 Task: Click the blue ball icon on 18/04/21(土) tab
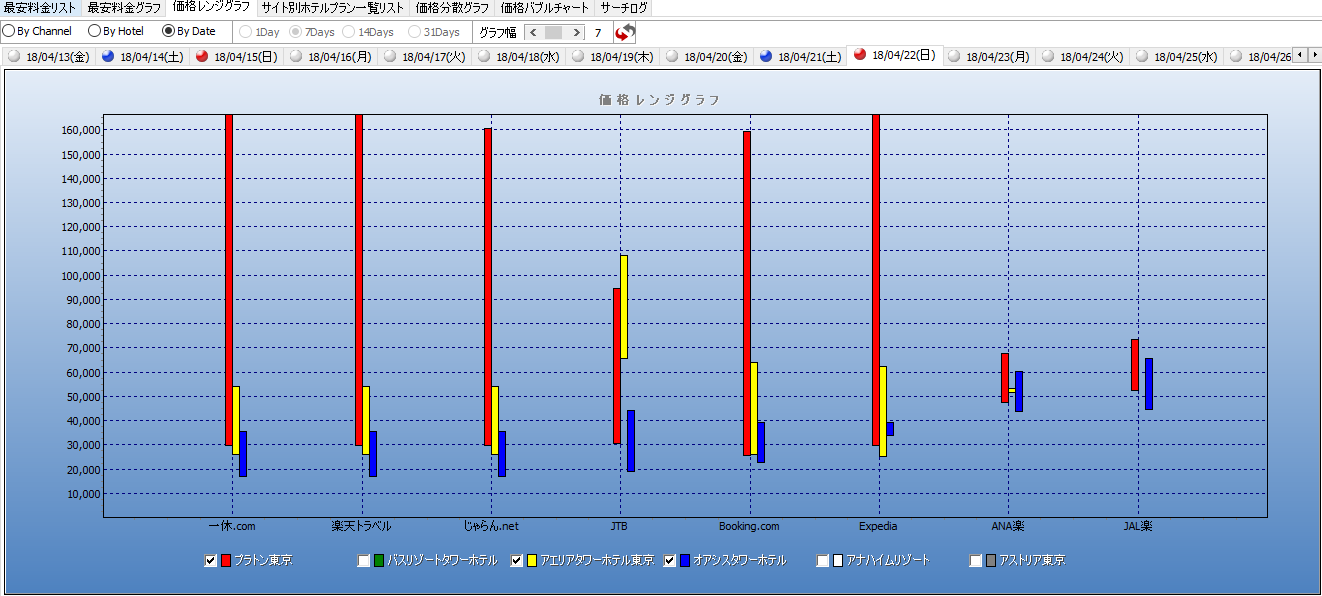click(767, 57)
